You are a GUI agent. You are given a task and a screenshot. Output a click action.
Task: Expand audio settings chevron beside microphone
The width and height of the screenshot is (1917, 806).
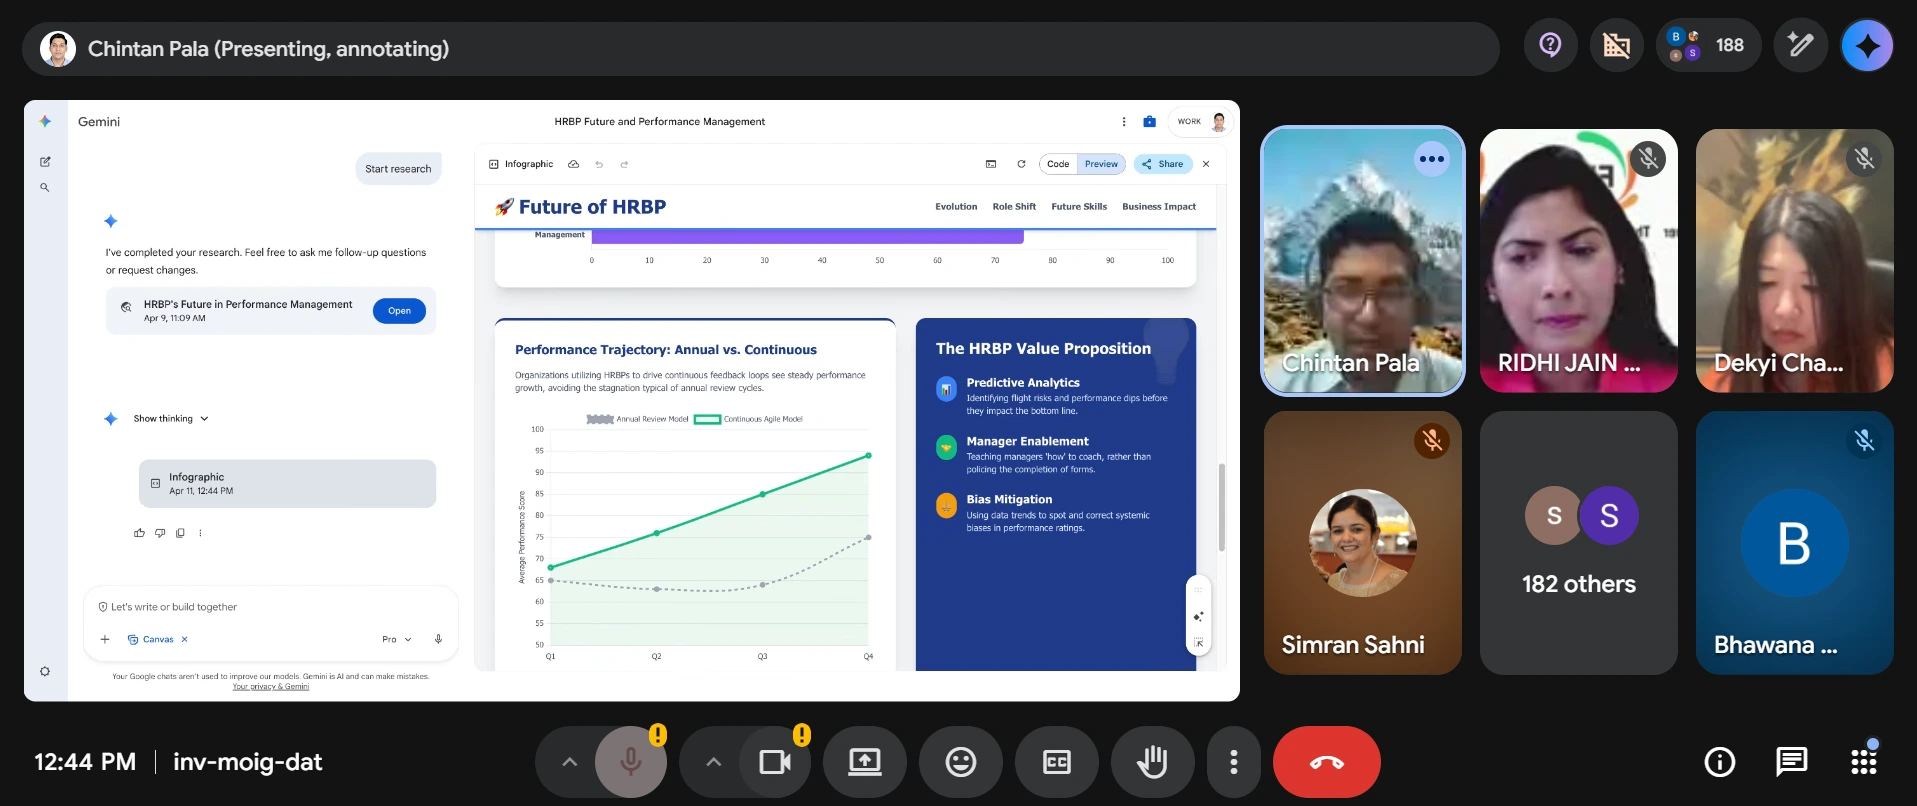coord(569,762)
